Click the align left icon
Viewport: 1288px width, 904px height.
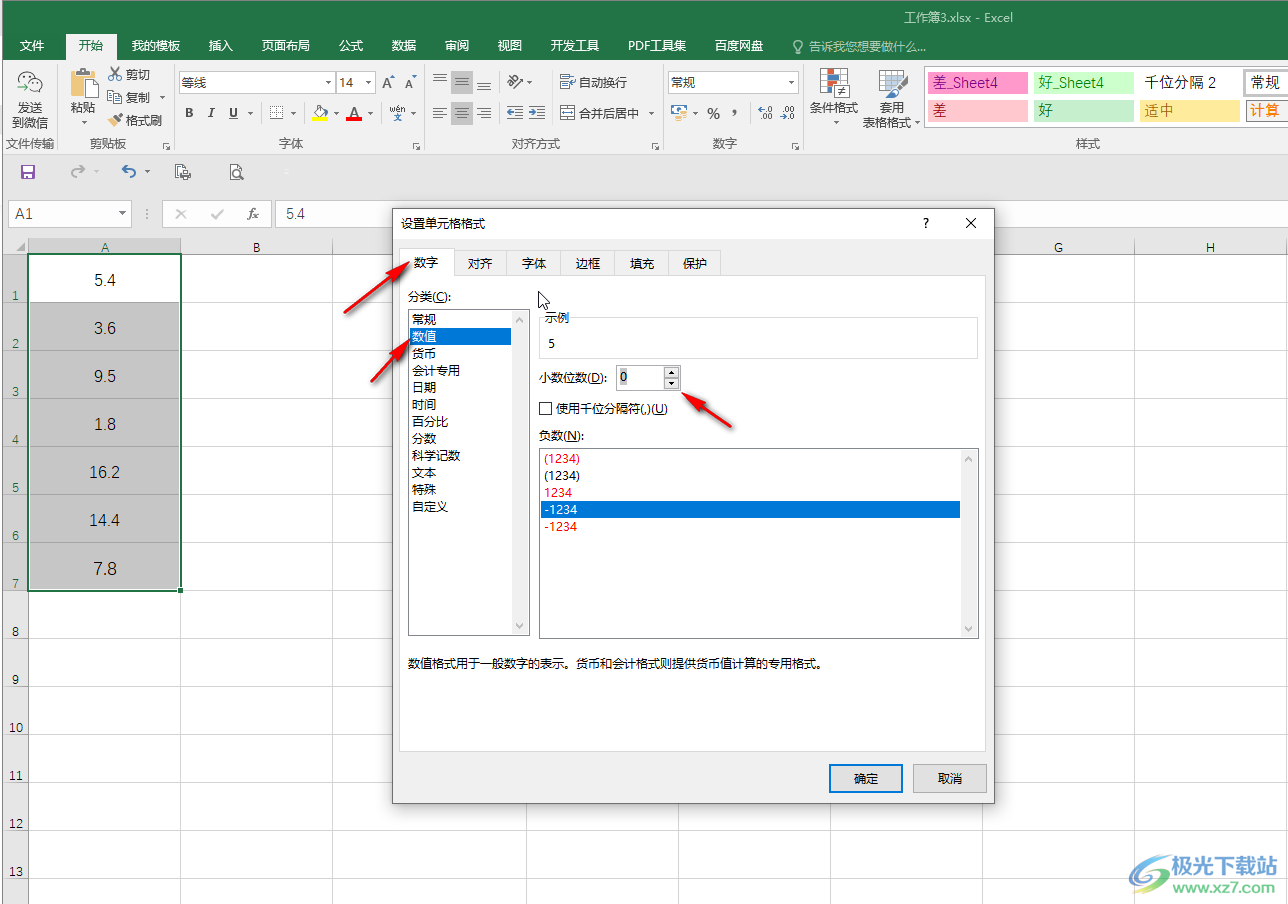[440, 114]
